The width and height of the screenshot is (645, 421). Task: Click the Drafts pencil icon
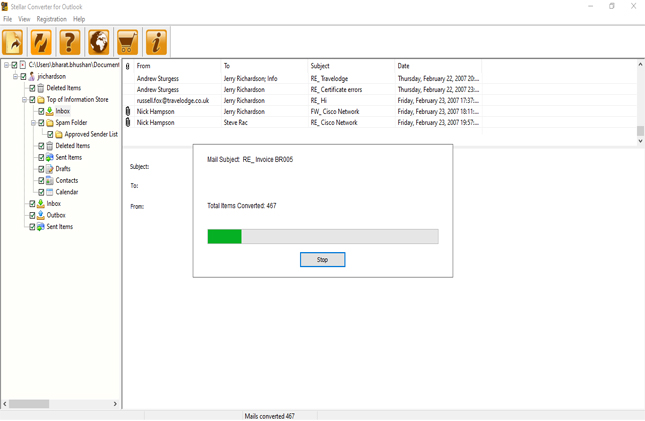coord(50,169)
